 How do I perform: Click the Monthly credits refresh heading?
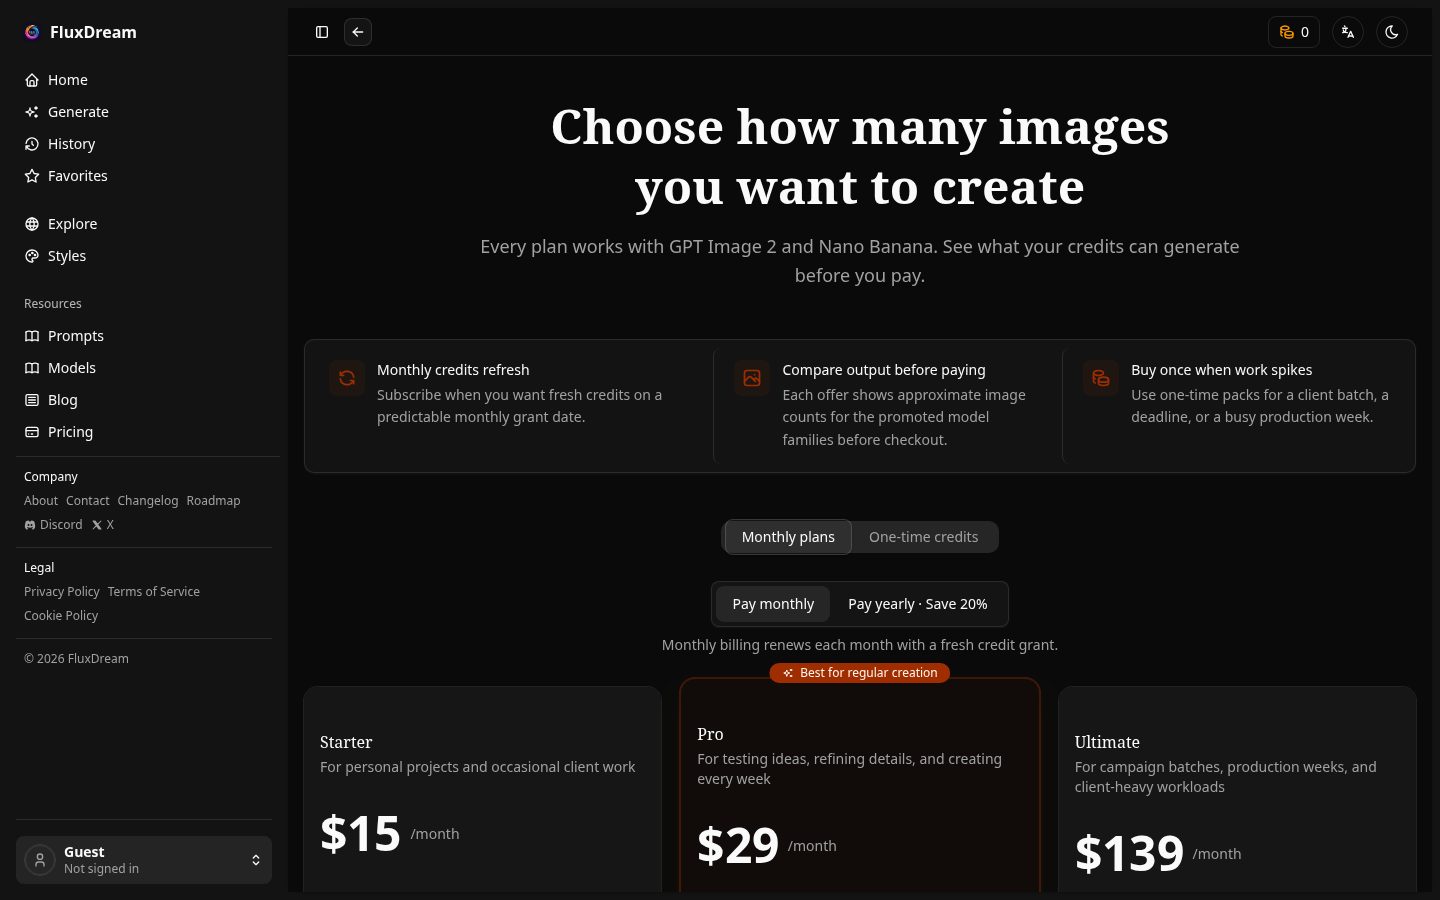[453, 370]
